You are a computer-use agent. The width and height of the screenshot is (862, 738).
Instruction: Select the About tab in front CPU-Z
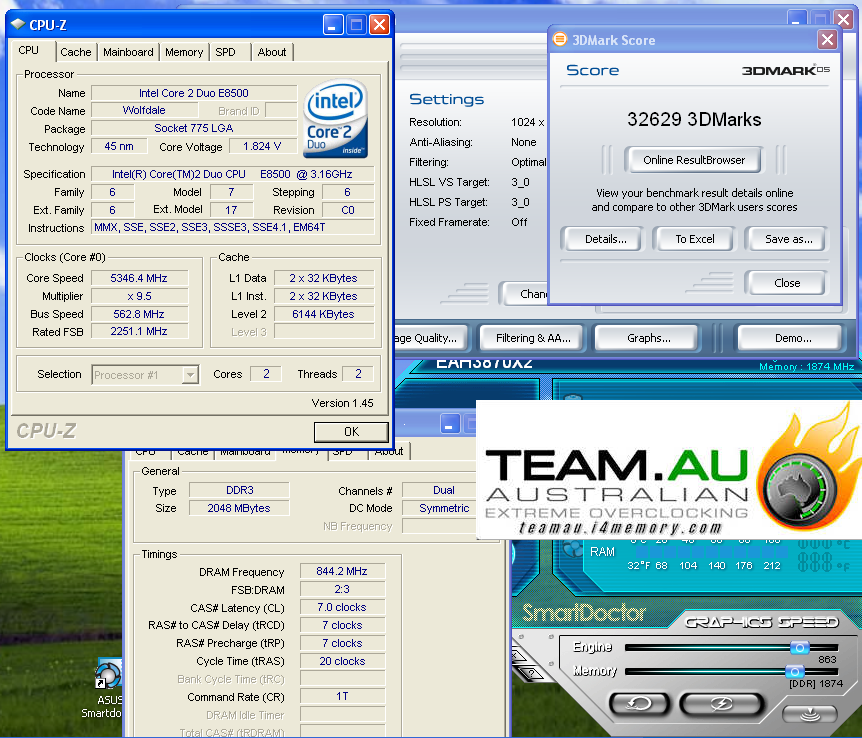272,52
